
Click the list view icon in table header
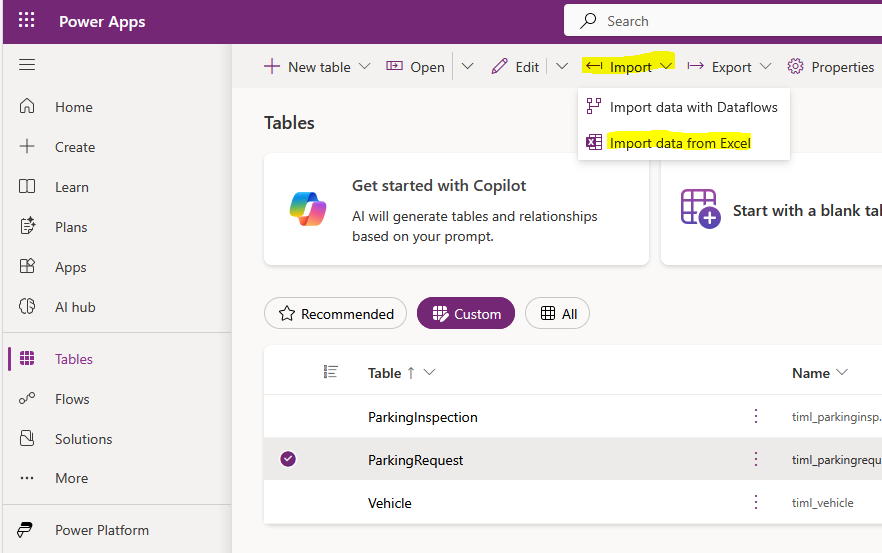(331, 372)
